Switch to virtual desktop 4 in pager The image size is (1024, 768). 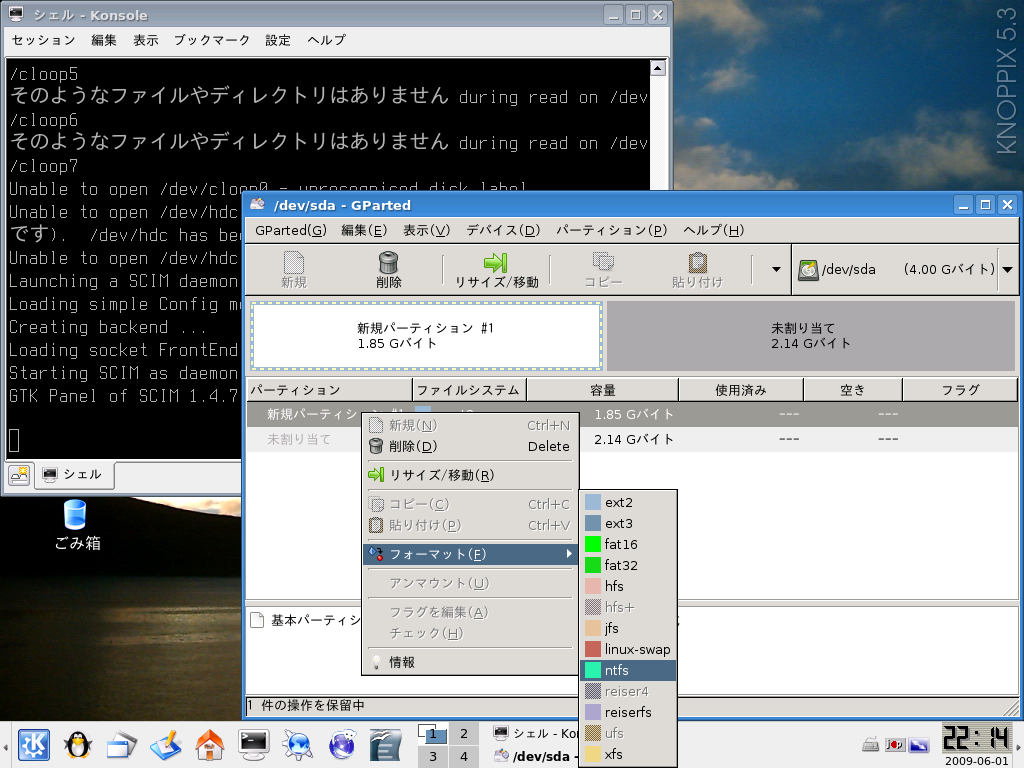tap(464, 756)
